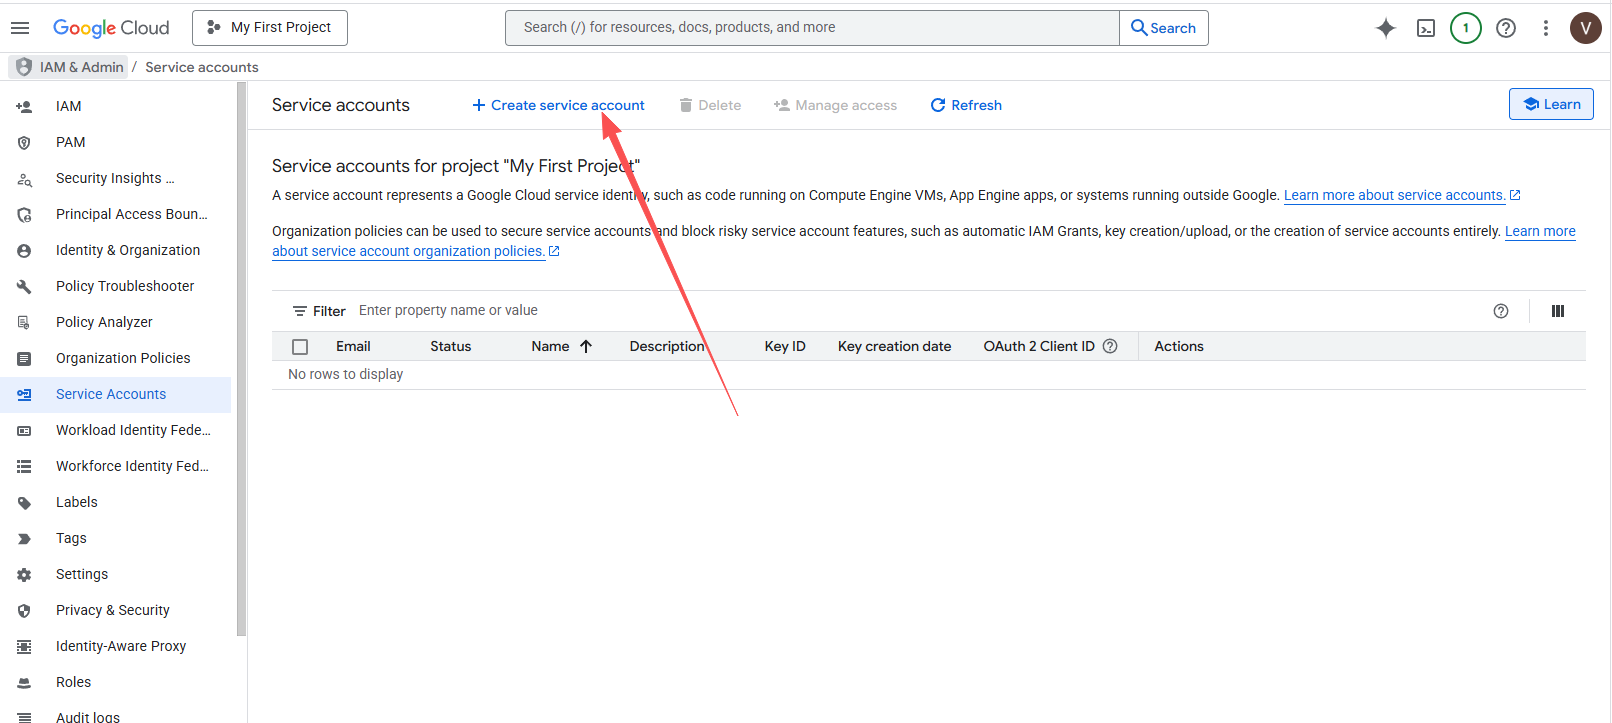Open the help question mark icon in header

tap(1505, 28)
